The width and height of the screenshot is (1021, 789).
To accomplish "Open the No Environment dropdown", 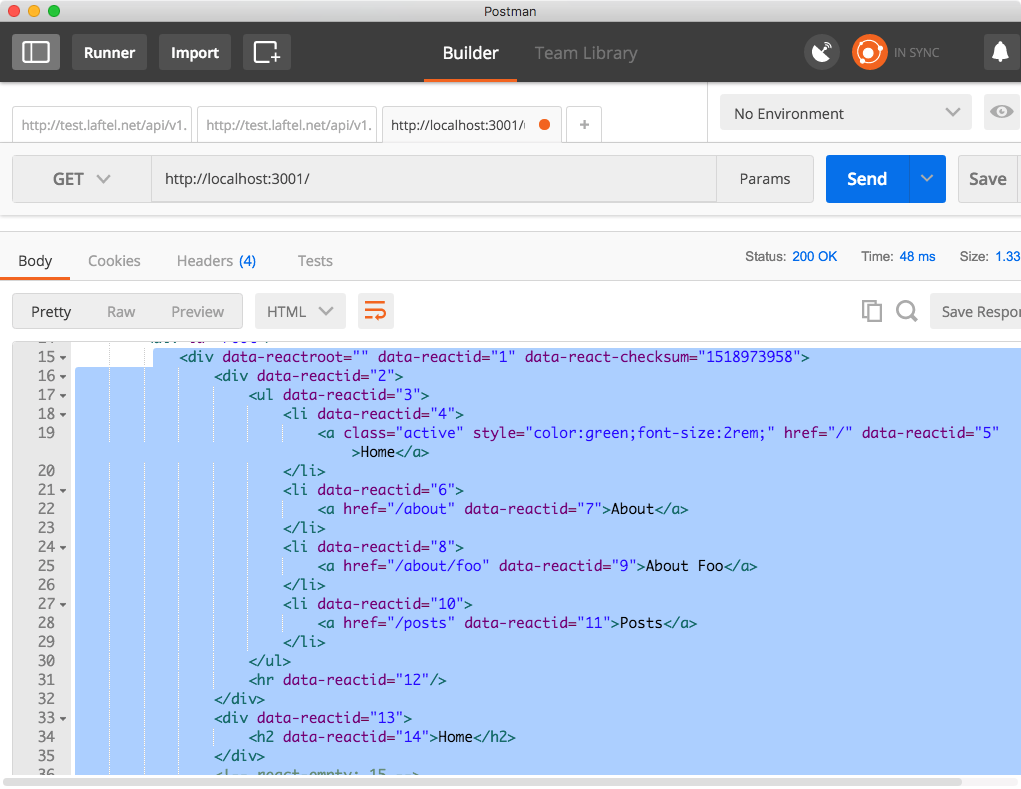I will click(x=846, y=112).
